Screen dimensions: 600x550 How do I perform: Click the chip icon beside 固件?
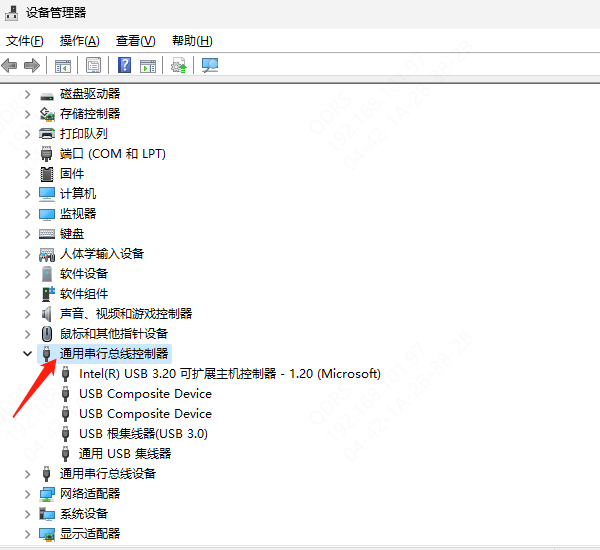point(47,174)
